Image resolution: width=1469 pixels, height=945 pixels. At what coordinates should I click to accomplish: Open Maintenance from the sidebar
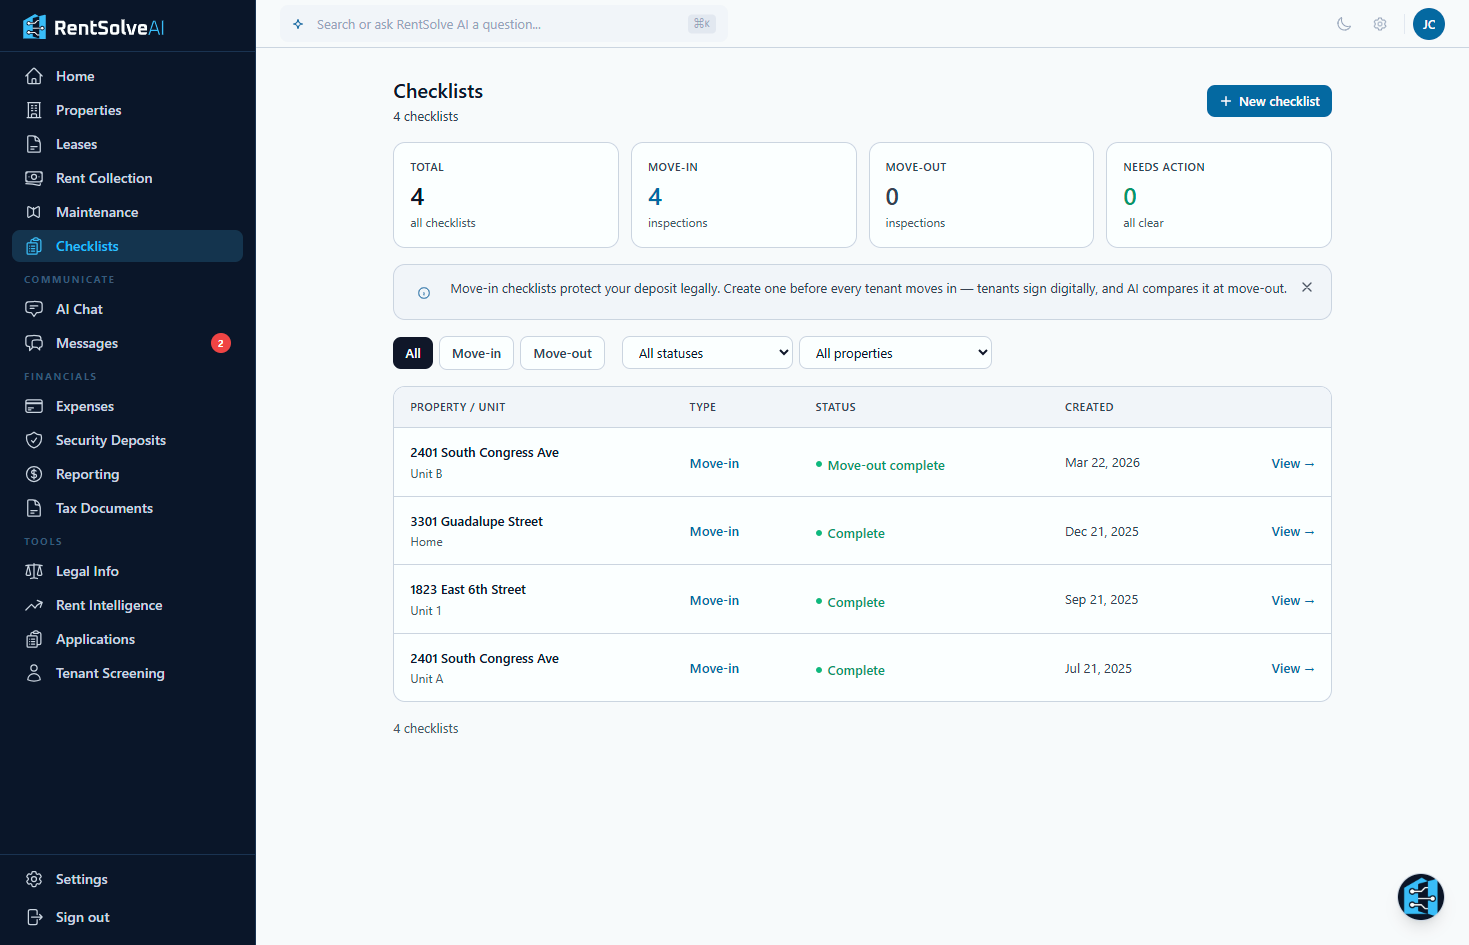pyautogui.click(x=97, y=212)
